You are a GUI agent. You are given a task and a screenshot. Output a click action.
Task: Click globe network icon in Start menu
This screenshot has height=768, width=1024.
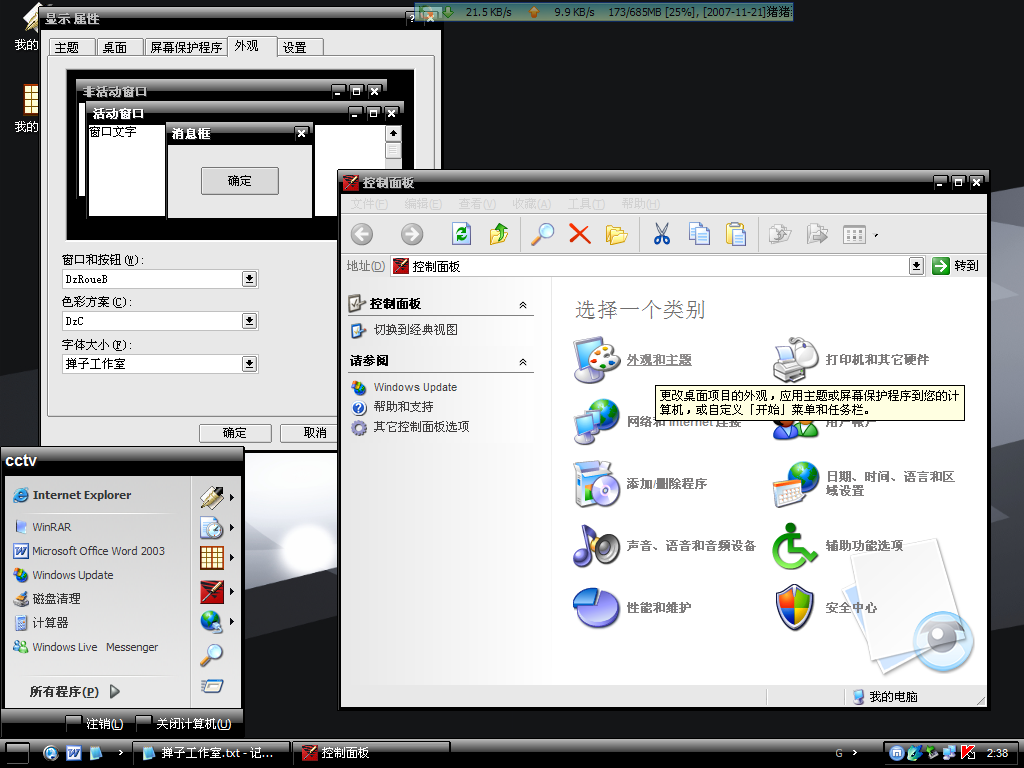tap(212, 622)
